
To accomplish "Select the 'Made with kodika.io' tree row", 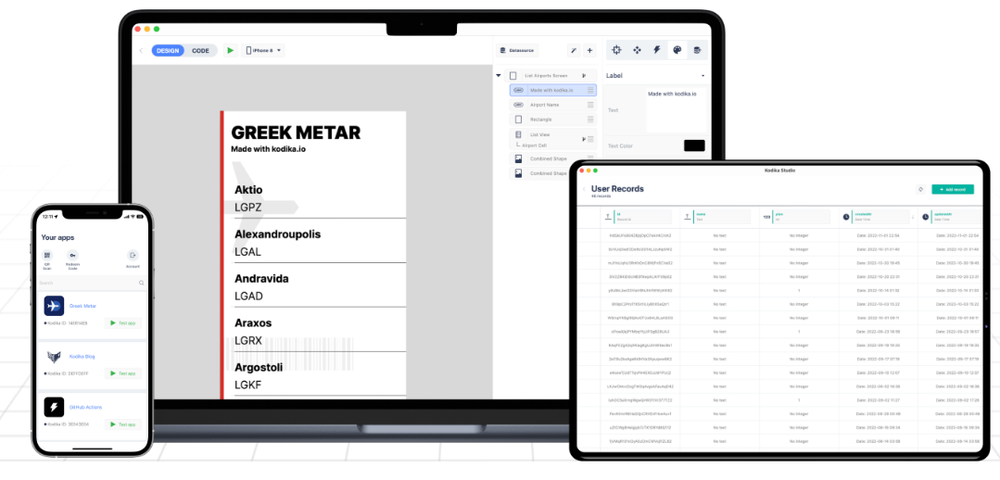I will (553, 91).
